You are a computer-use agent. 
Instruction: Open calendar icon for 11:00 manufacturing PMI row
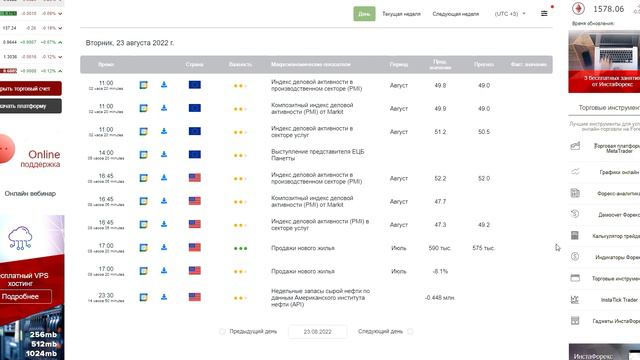(144, 85)
